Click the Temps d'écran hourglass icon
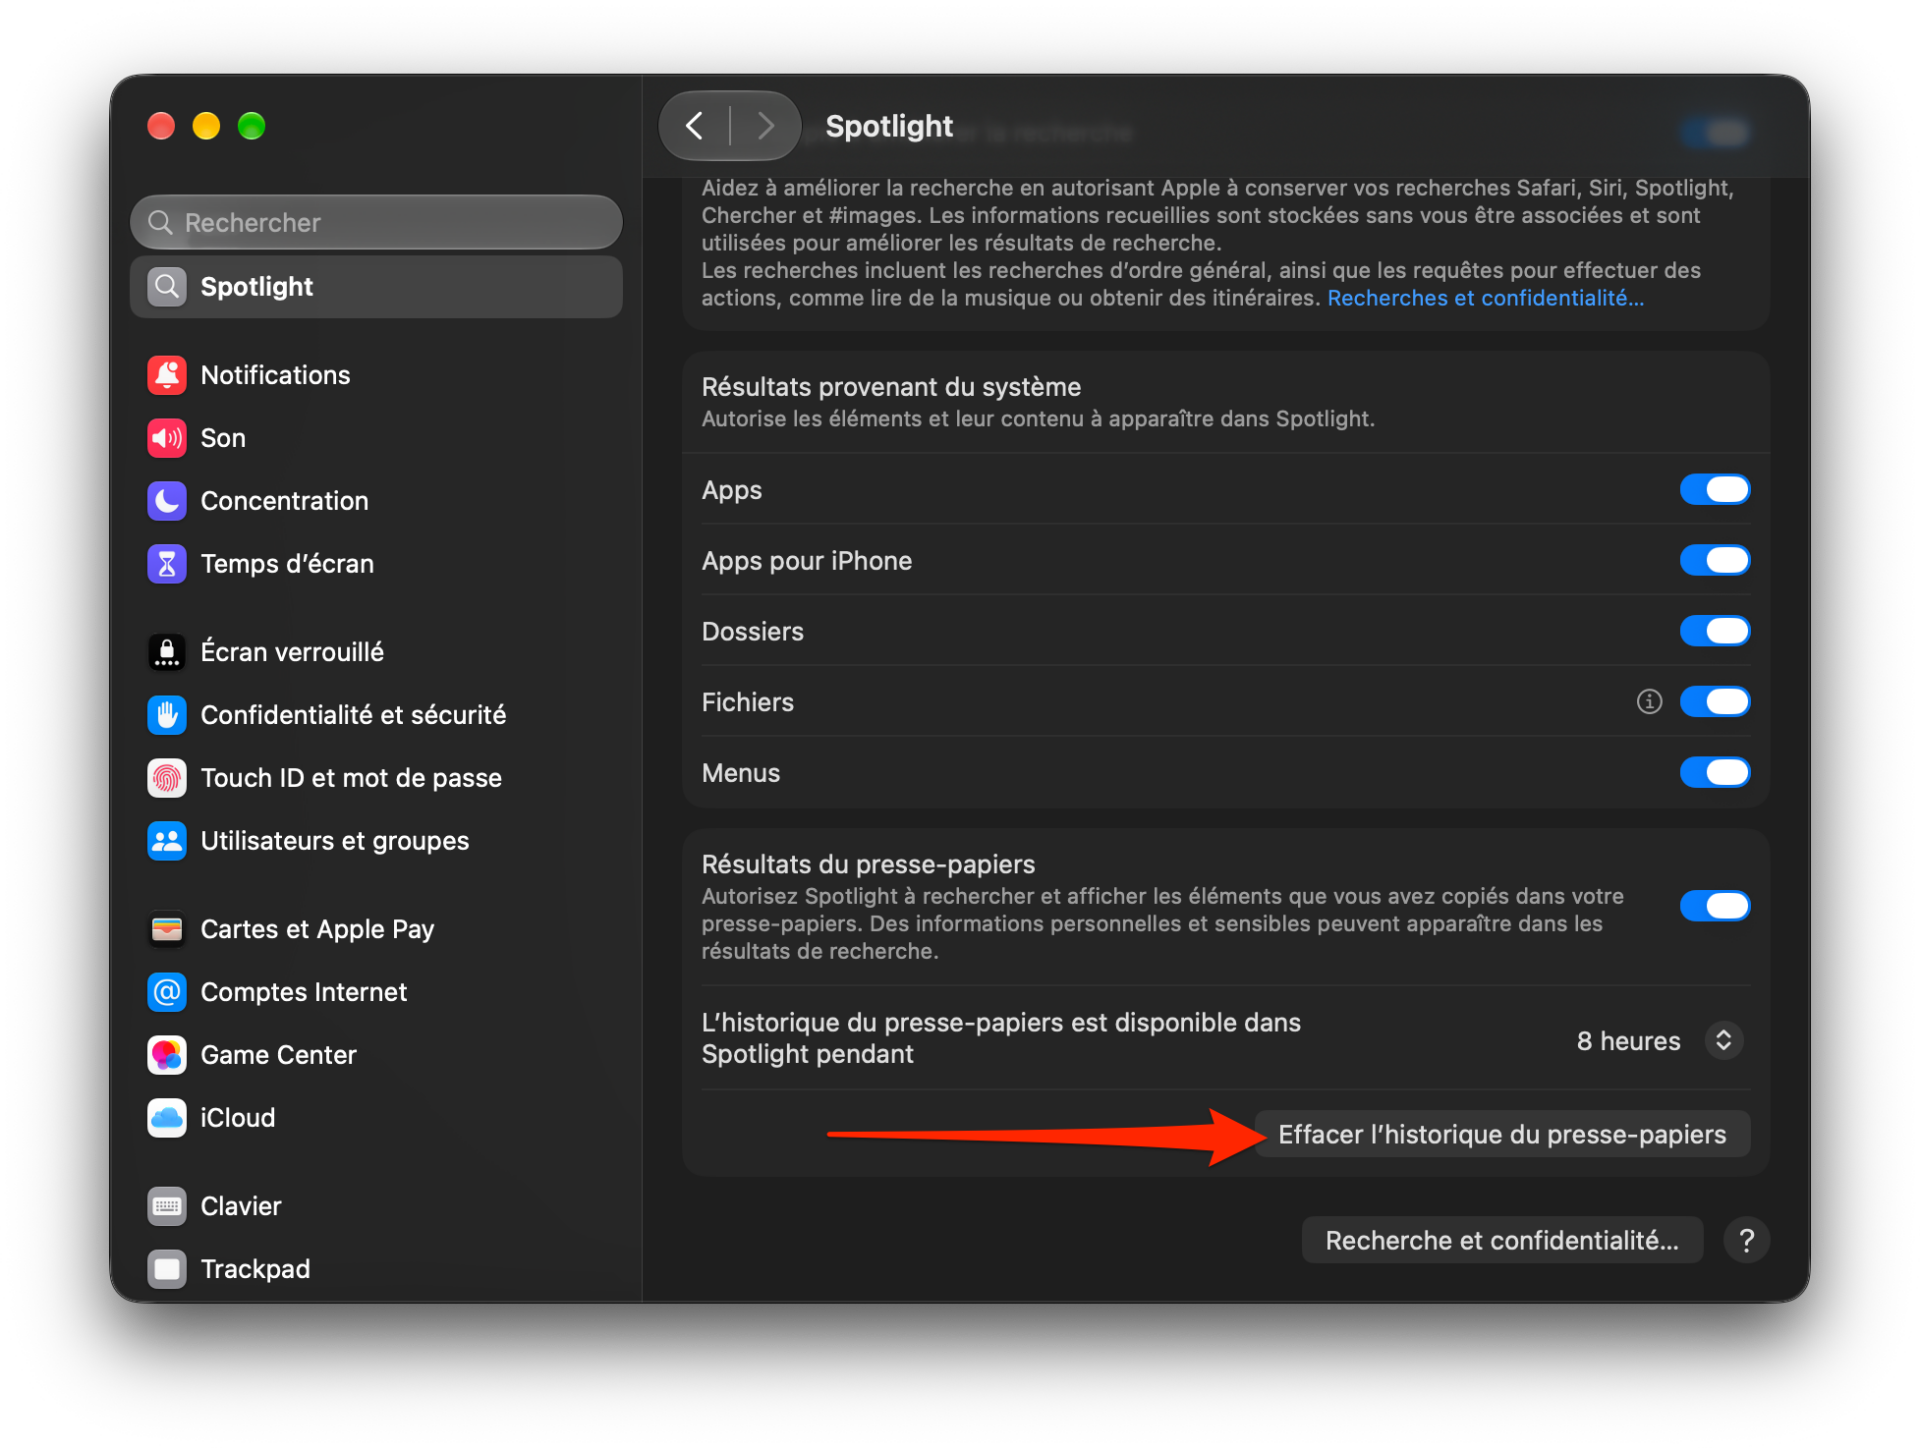Image resolution: width=1920 pixels, height=1448 pixels. pos(167,564)
